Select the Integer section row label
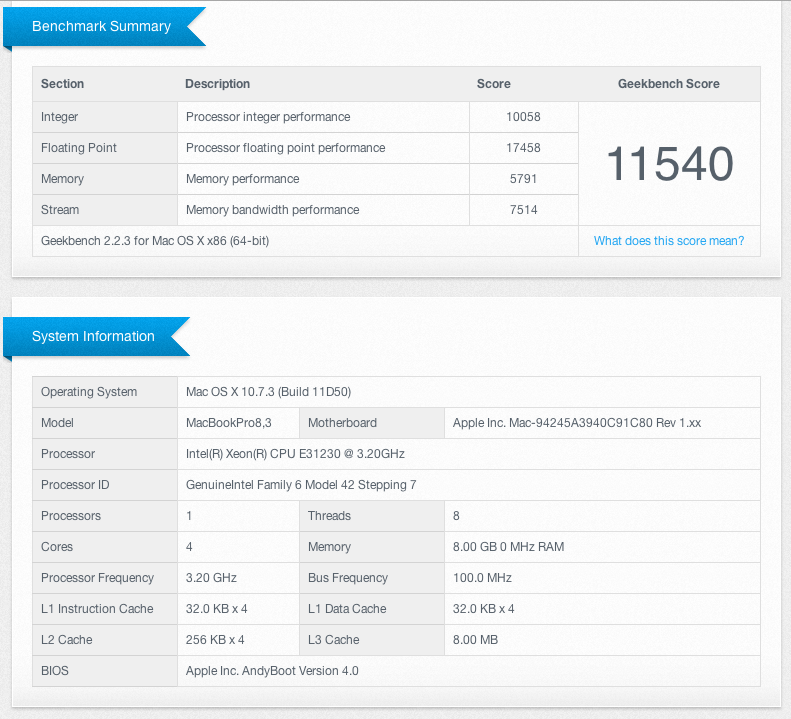The width and height of the screenshot is (791, 719). [60, 117]
